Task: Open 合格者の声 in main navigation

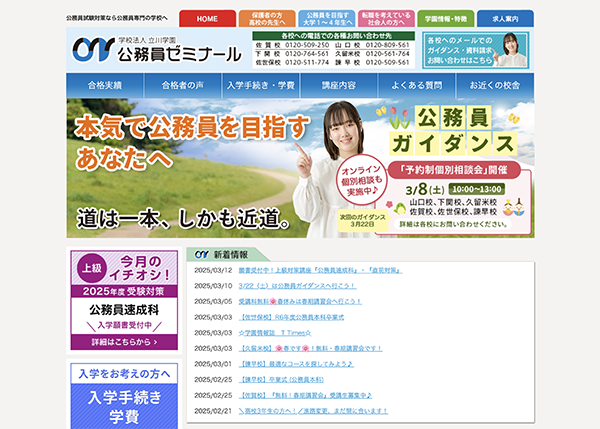Action: pyautogui.click(x=183, y=85)
